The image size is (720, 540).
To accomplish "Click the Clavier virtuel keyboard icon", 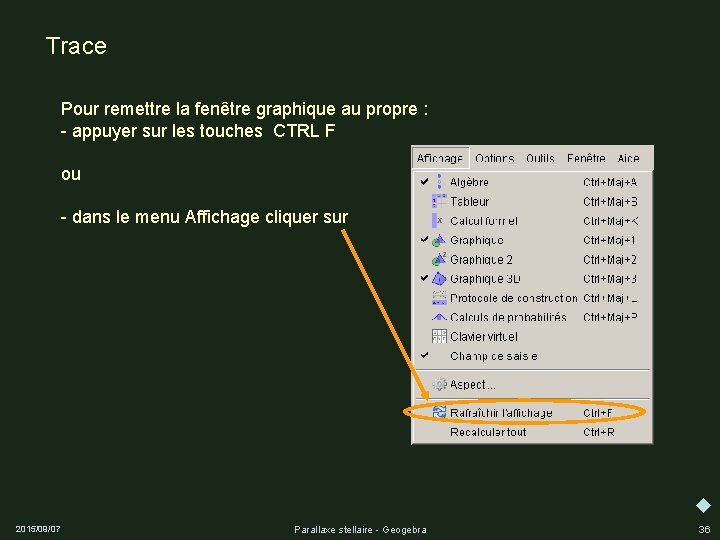I will tap(439, 336).
